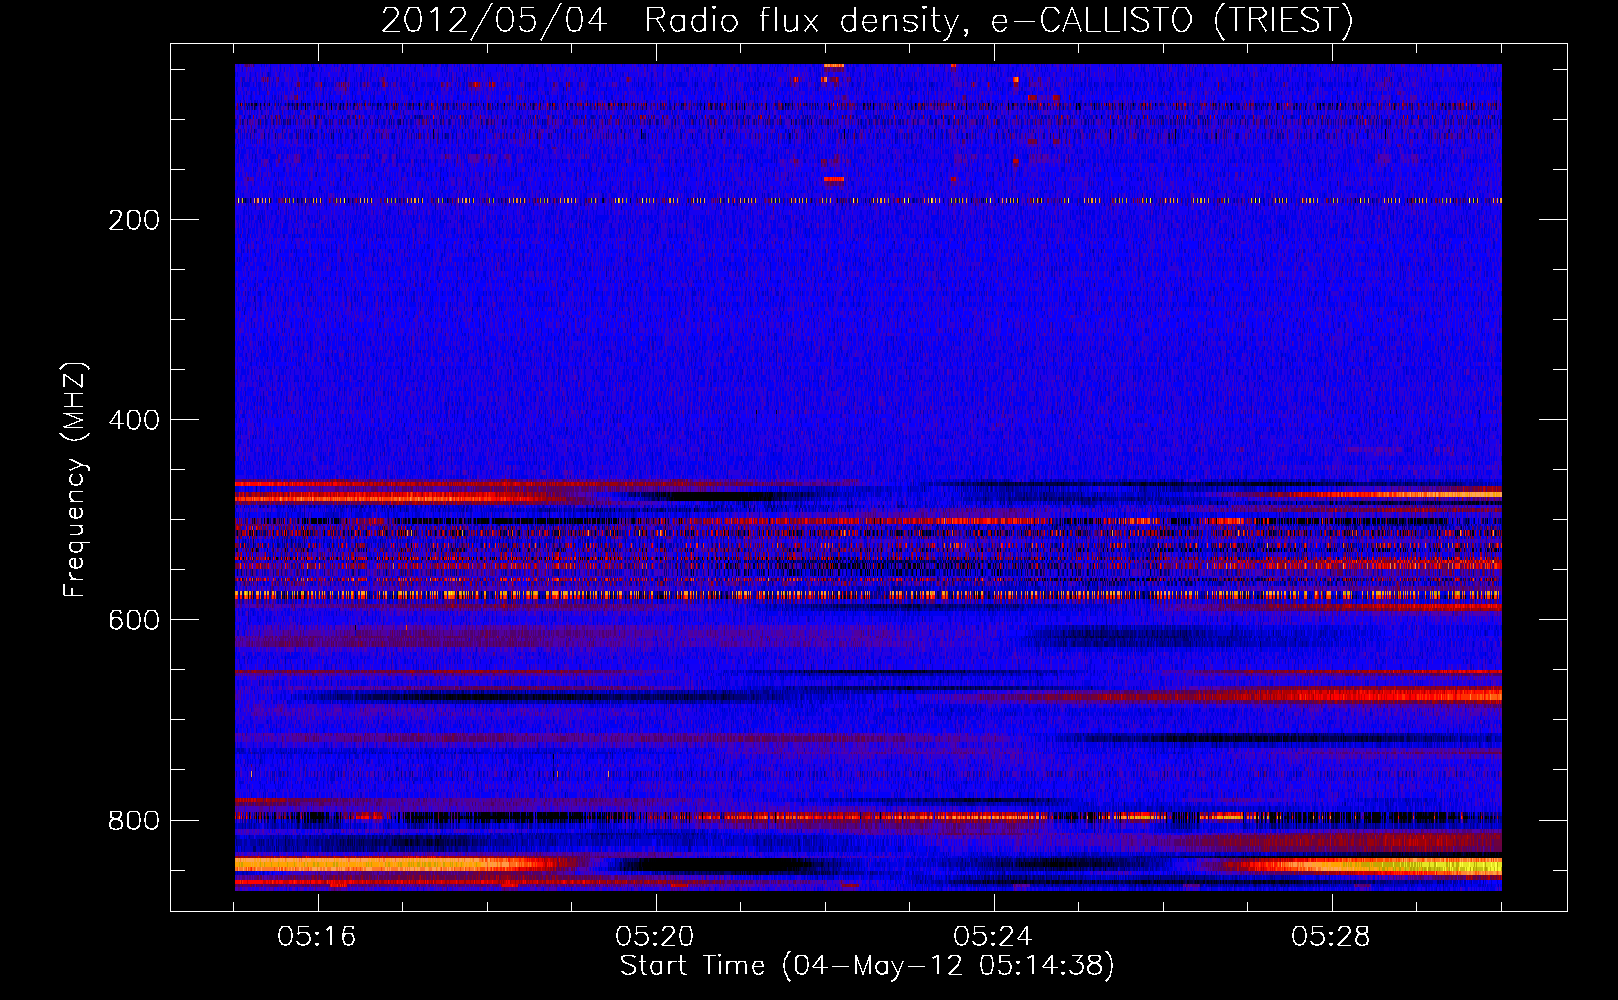The image size is (1618, 1000).
Task: Click the 05:16 time tick label
Action: 317,937
